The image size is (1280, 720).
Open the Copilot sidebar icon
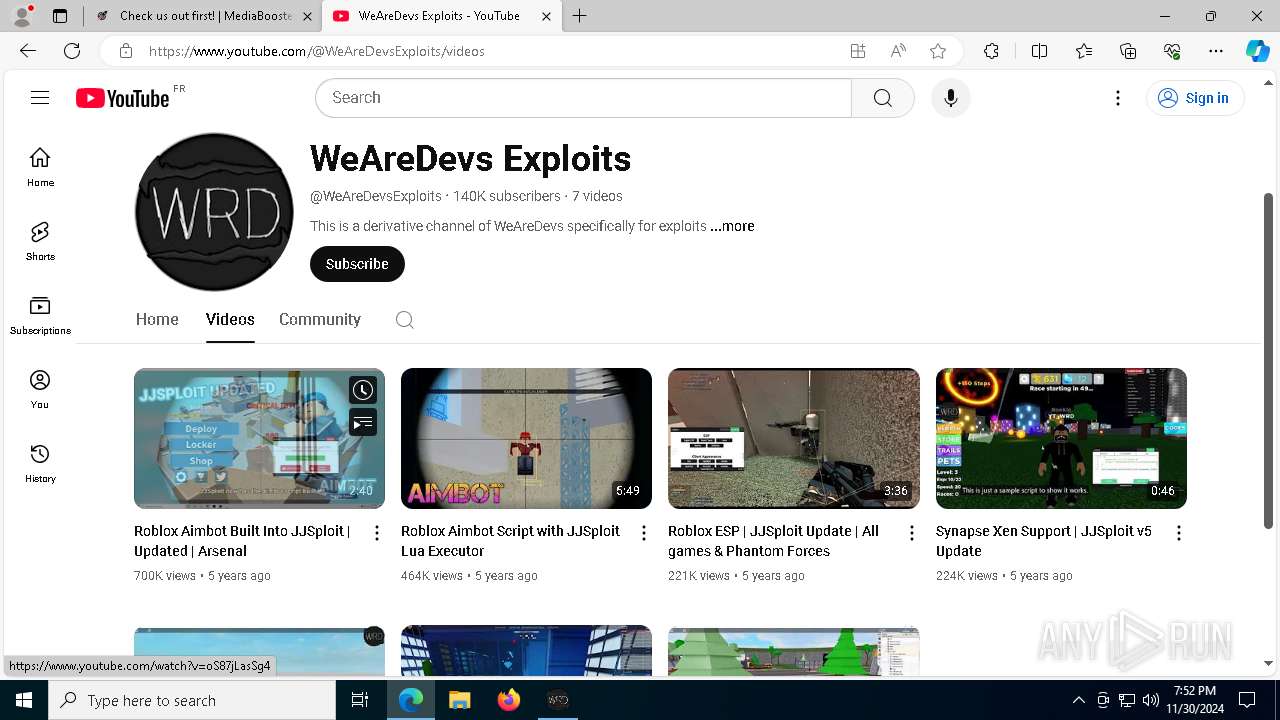click(x=1257, y=51)
